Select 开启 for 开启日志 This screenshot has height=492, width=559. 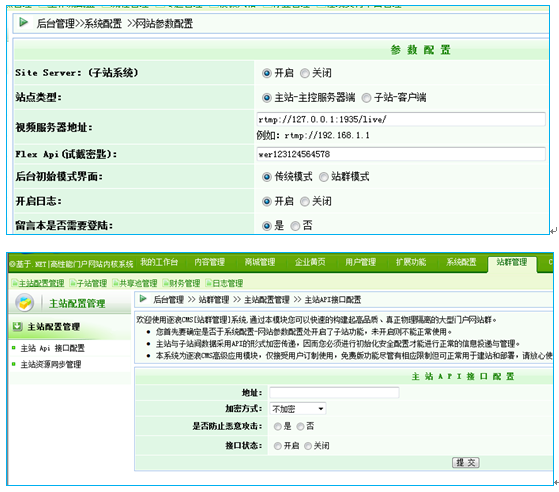coord(267,202)
